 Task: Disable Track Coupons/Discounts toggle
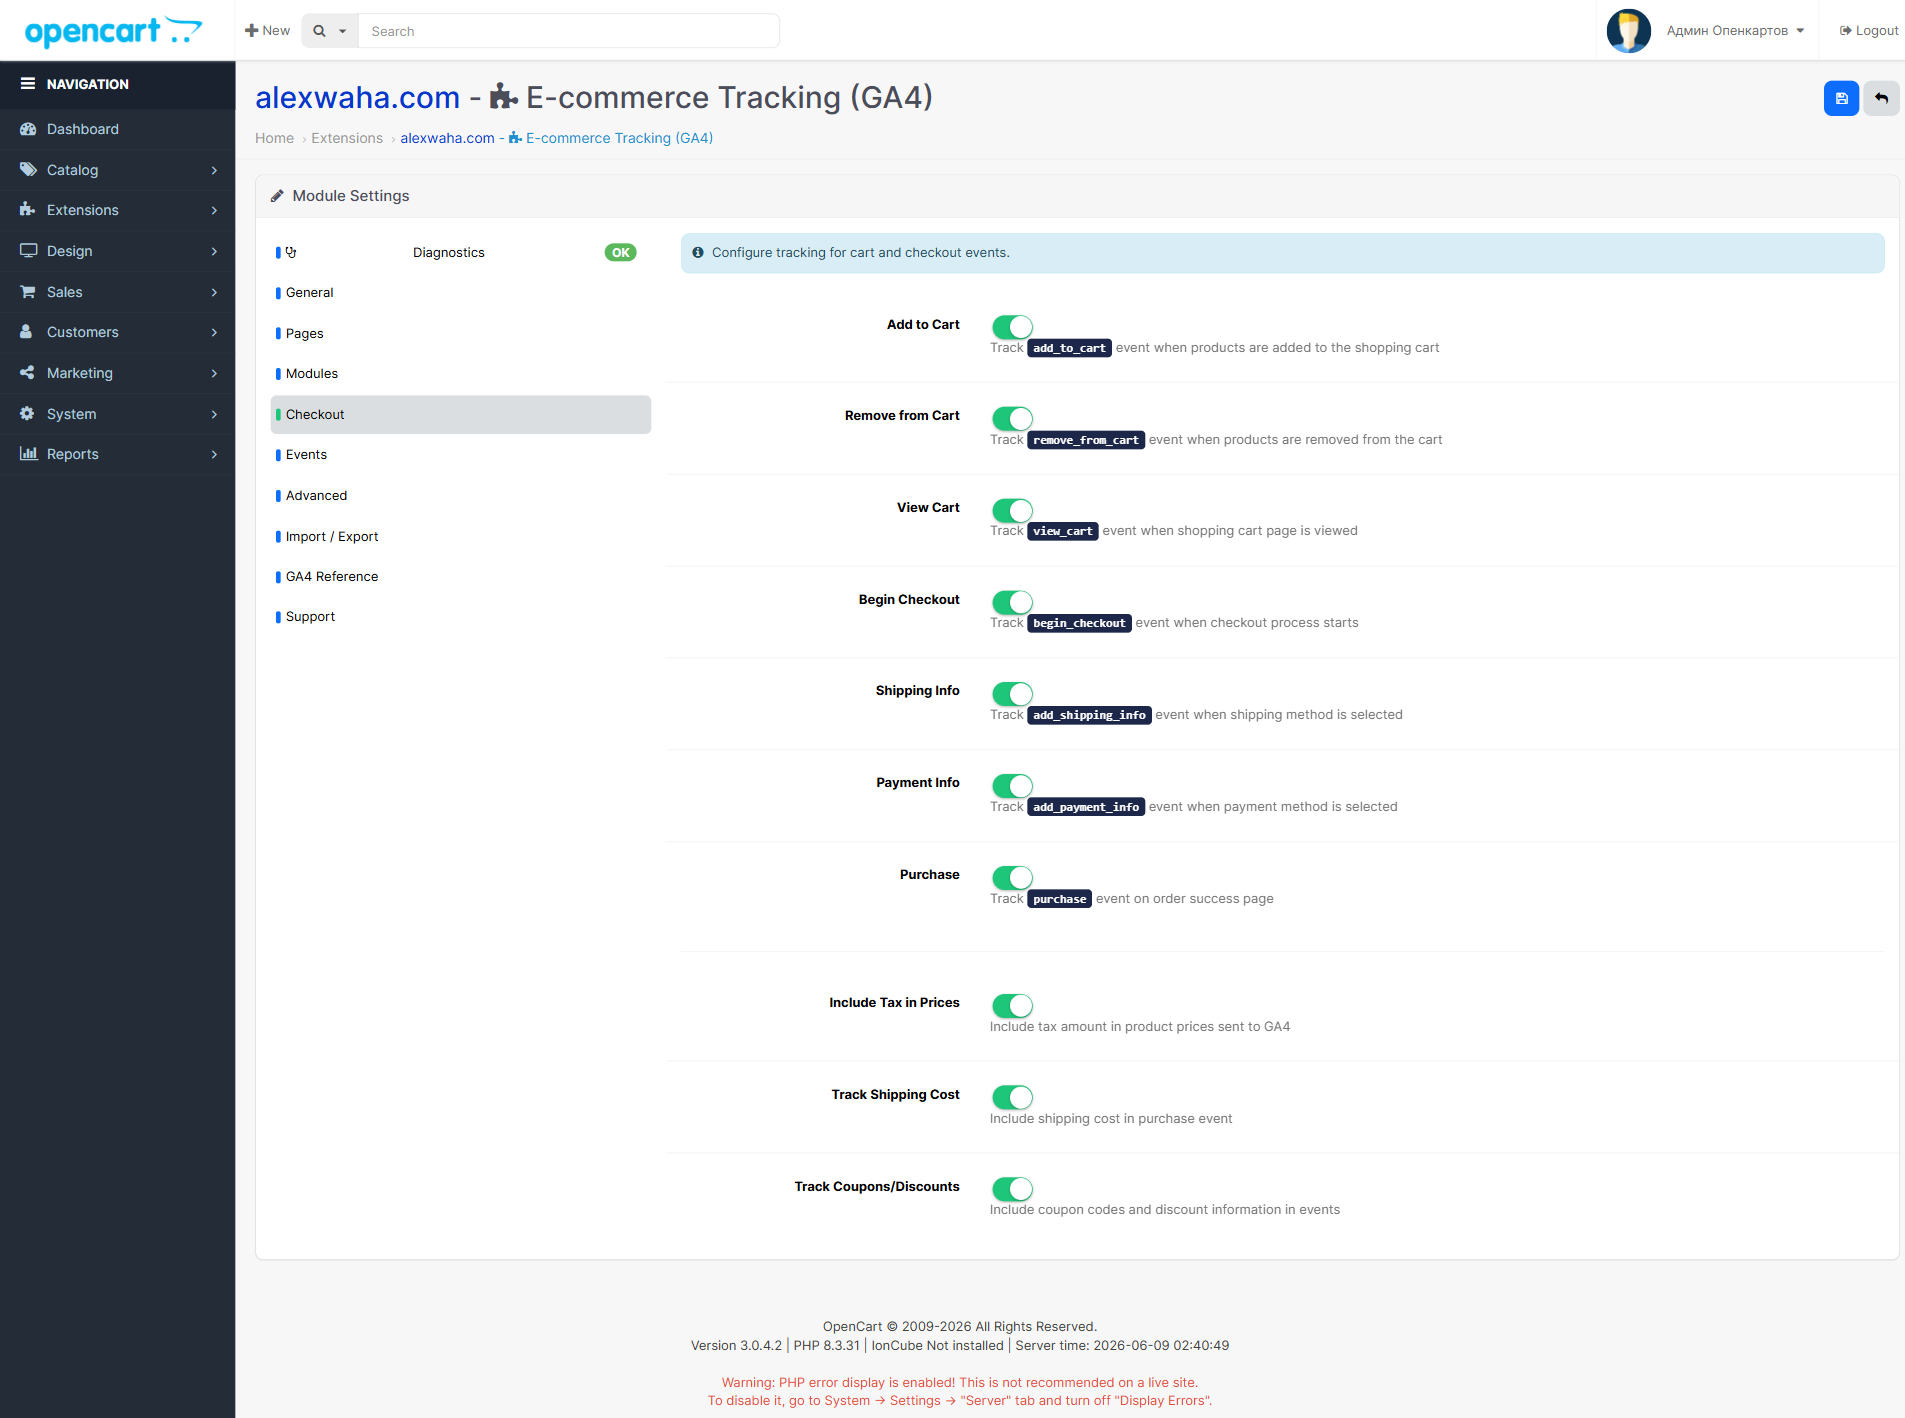tap(1012, 1188)
